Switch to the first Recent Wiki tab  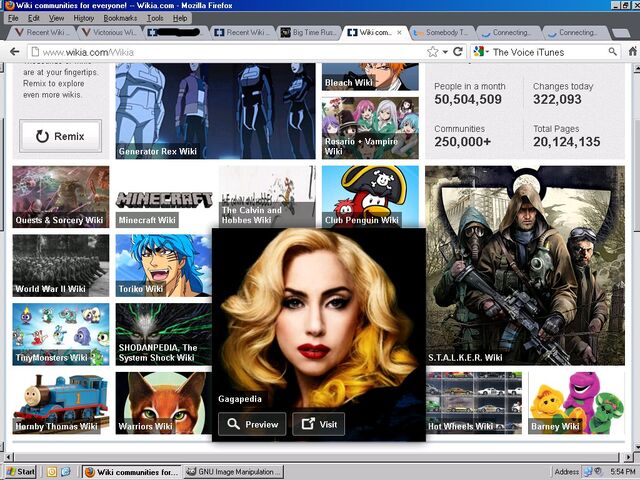click(x=42, y=32)
